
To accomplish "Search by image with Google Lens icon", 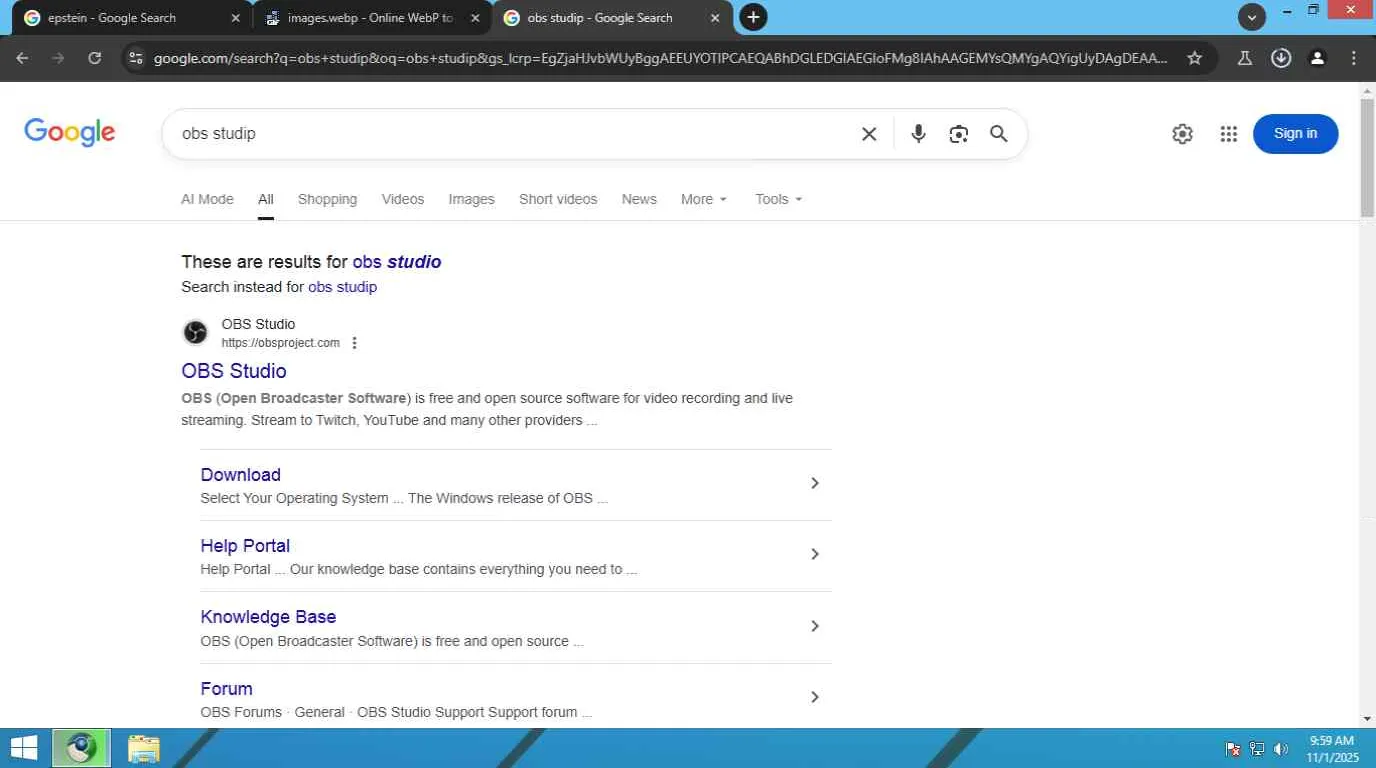I will [x=958, y=134].
